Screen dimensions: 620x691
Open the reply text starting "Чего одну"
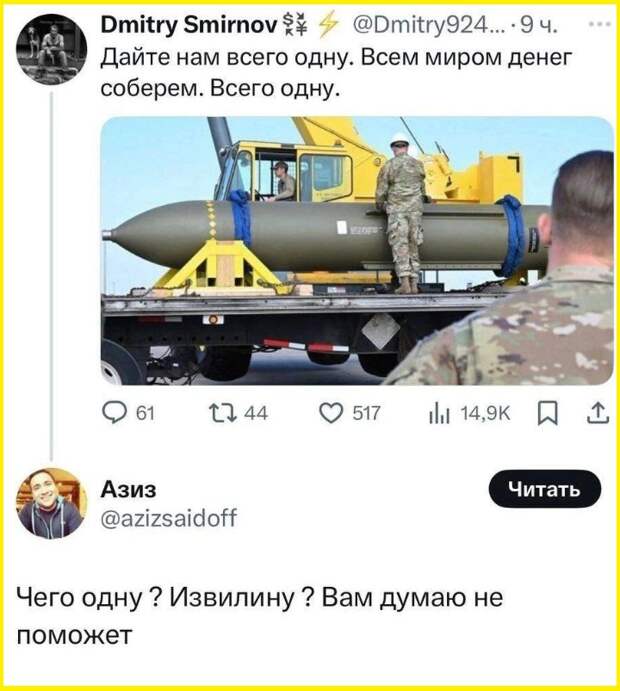(x=260, y=616)
